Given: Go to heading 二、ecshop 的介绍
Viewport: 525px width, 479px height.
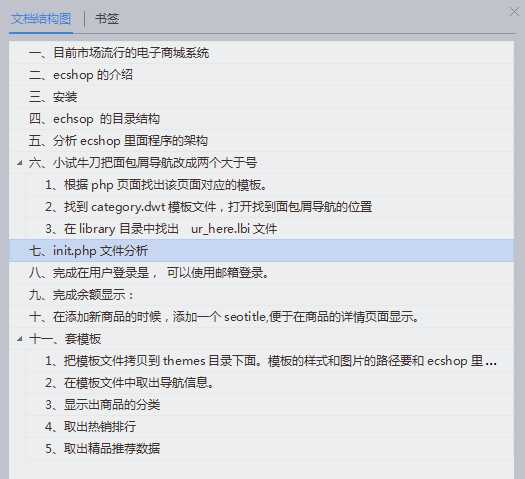Looking at the screenshot, I should click(81, 75).
